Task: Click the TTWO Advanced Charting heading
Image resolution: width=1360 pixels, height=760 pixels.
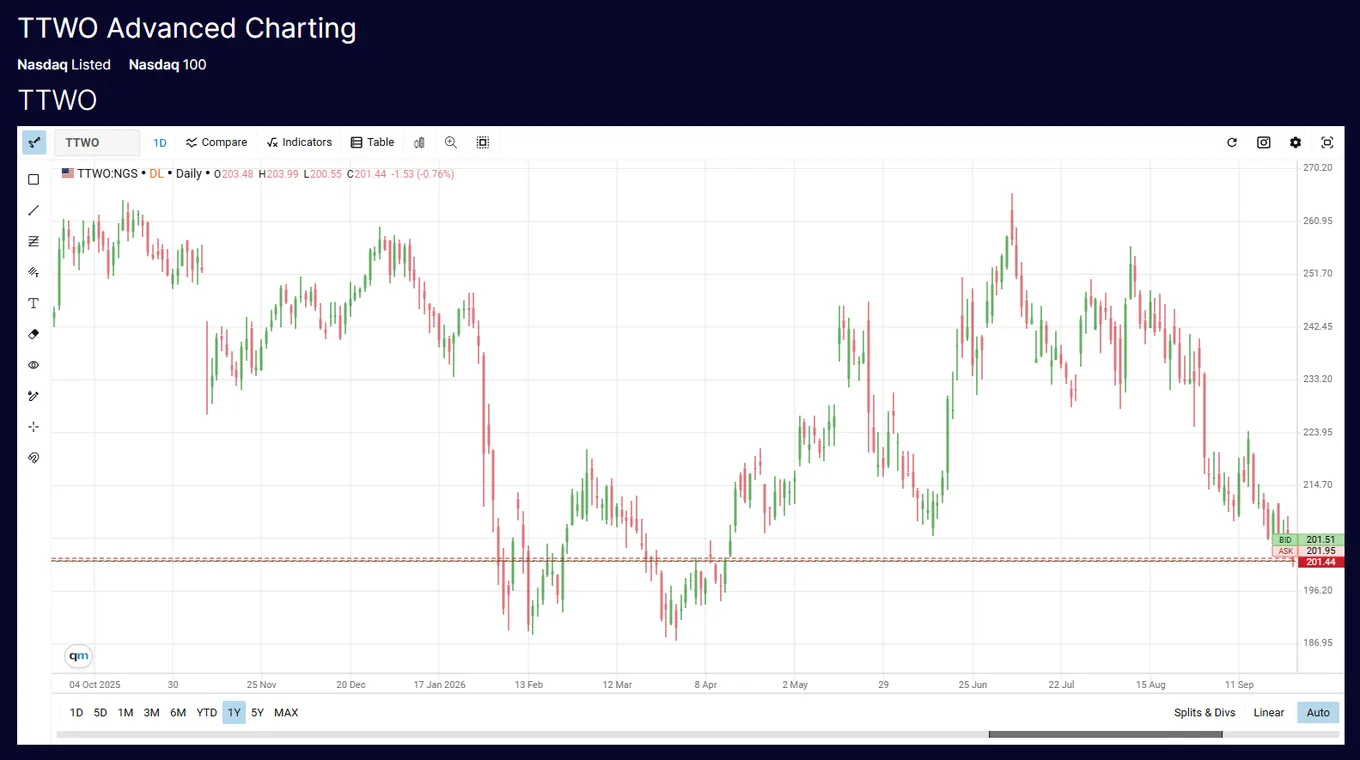Action: pos(187,28)
